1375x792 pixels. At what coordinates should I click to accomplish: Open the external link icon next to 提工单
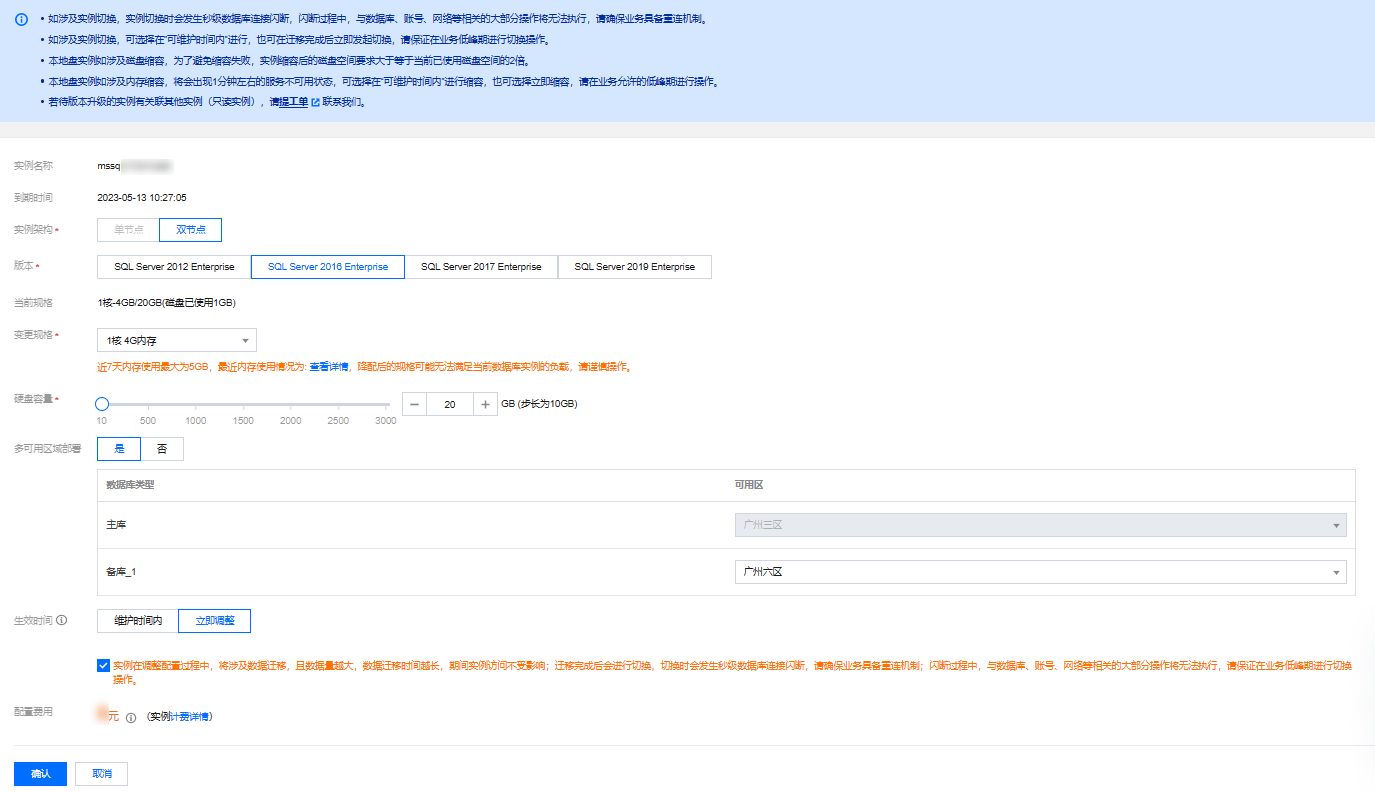[315, 103]
